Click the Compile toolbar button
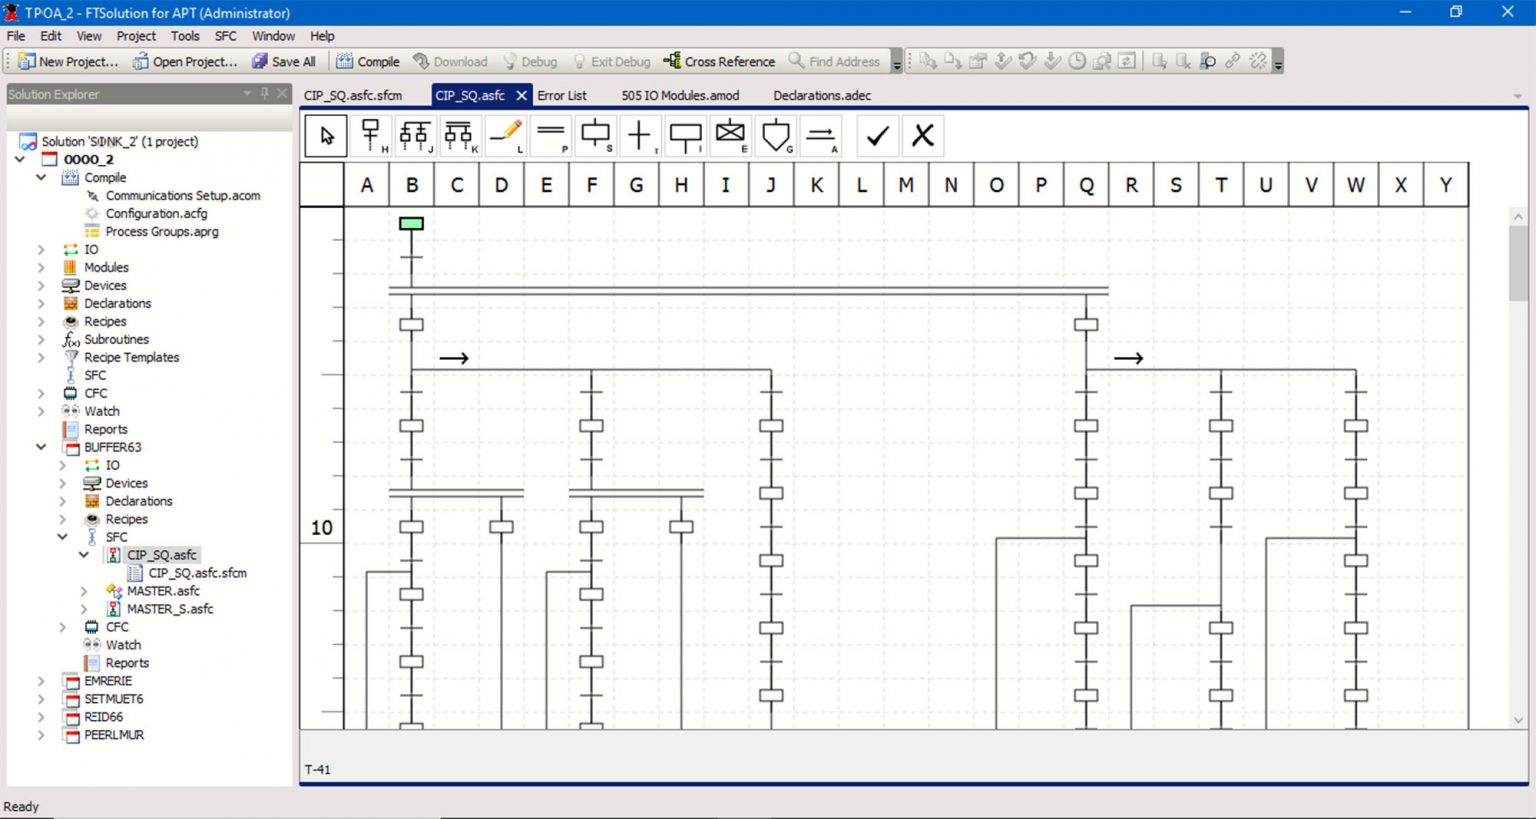Screen dimensions: 1536x819 pyautogui.click(x=367, y=61)
